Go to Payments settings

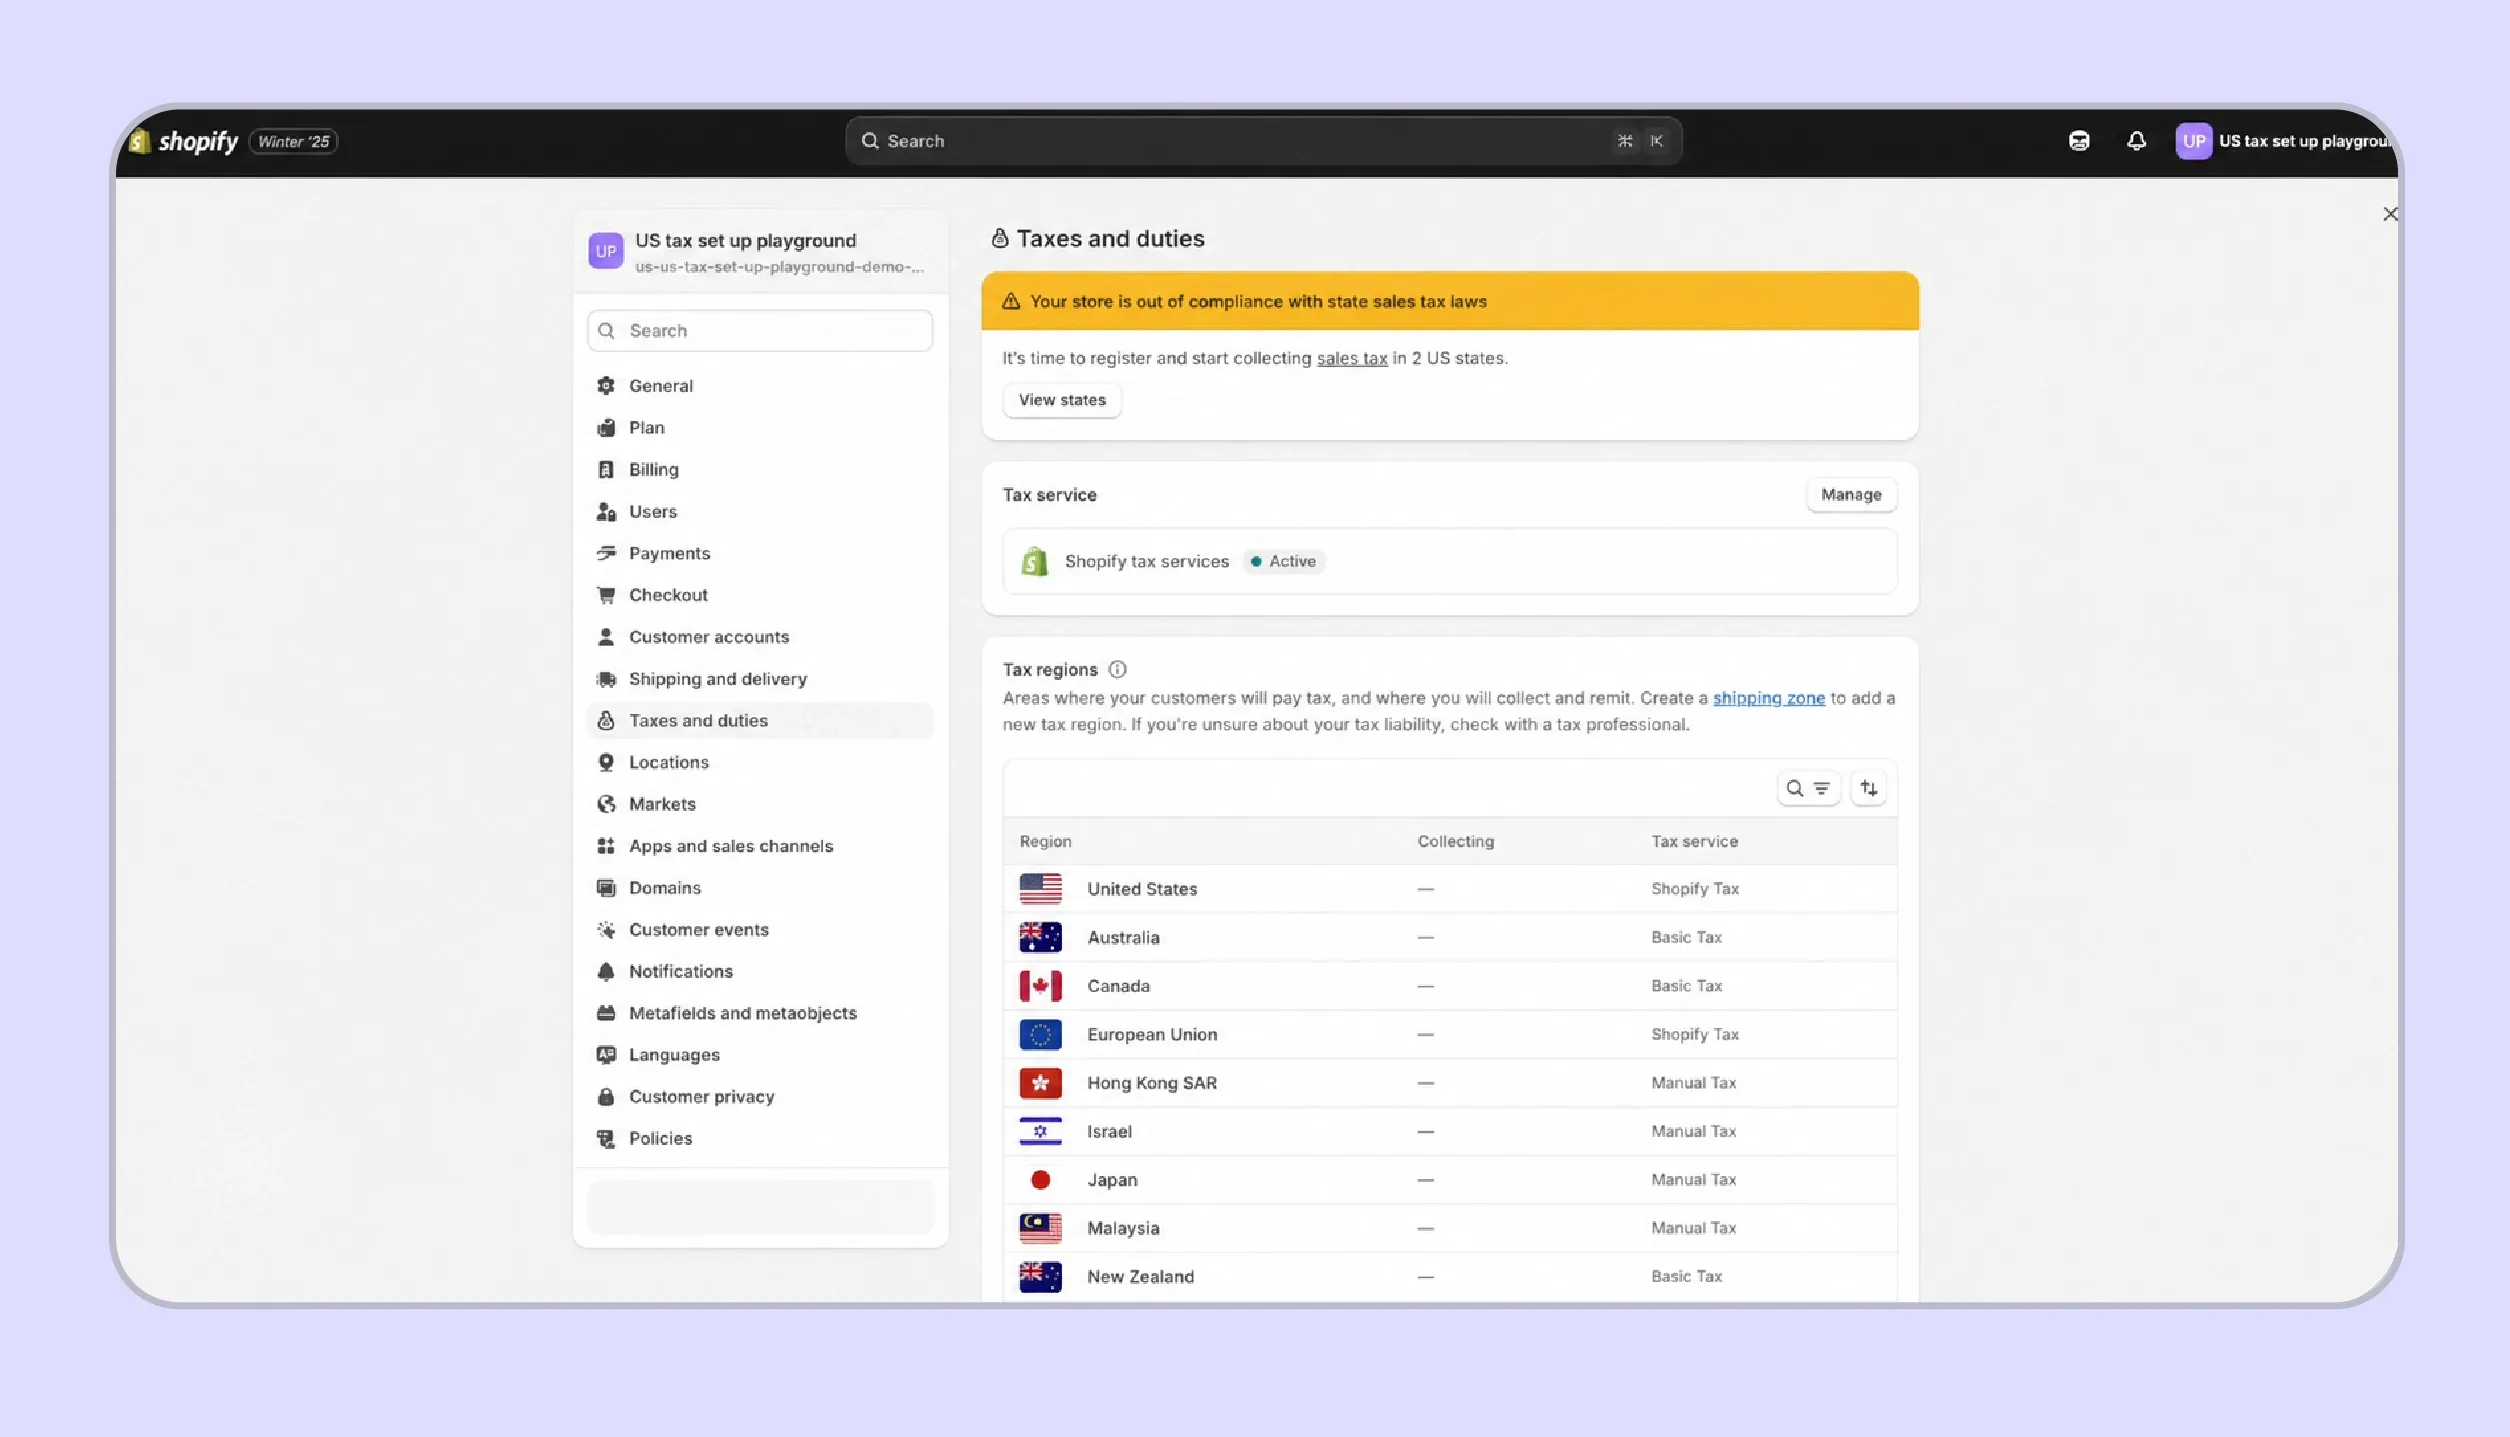point(760,553)
